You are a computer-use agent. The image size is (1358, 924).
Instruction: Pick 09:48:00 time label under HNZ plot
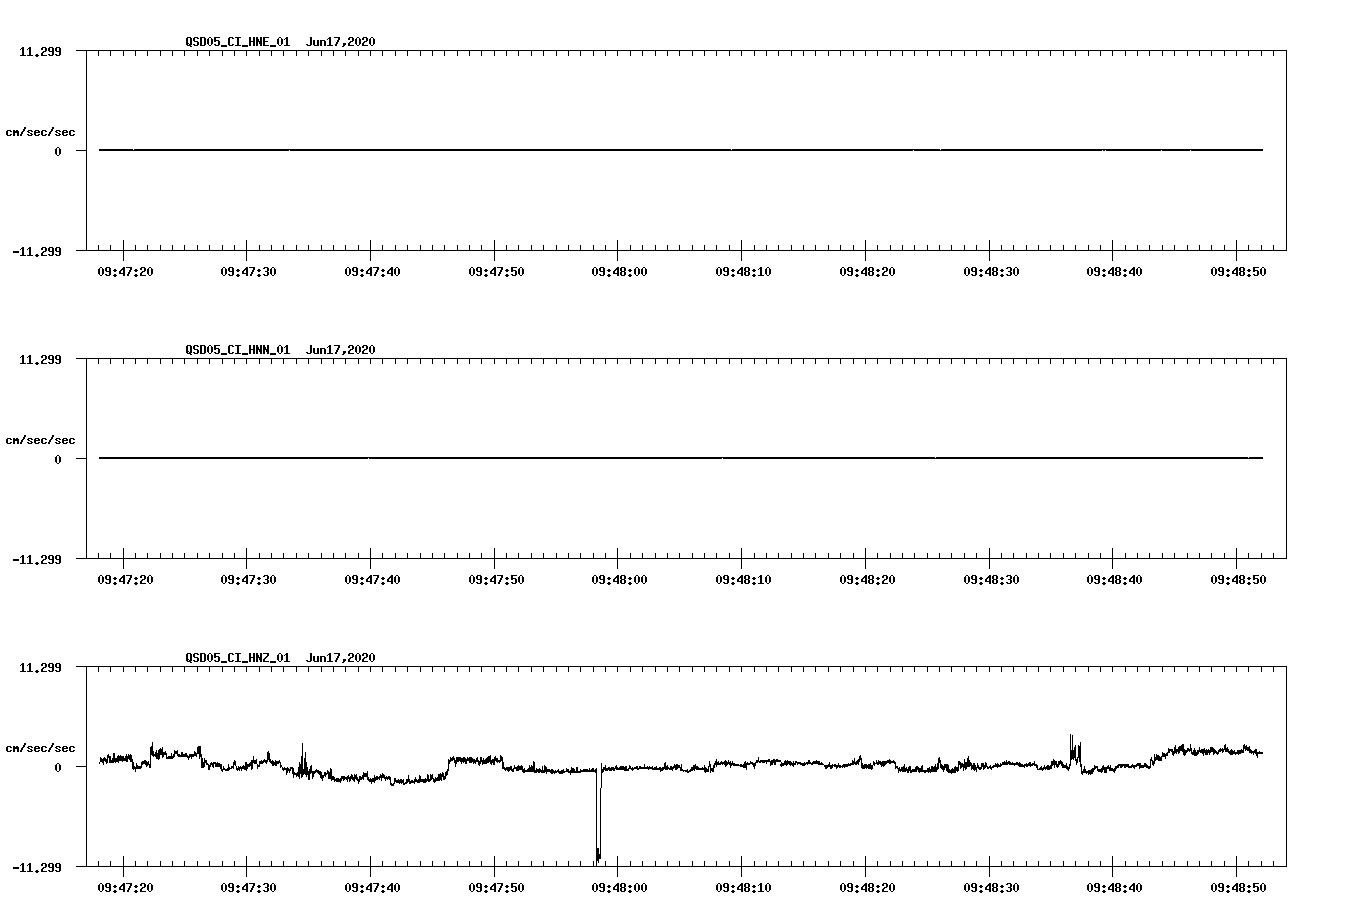619,888
